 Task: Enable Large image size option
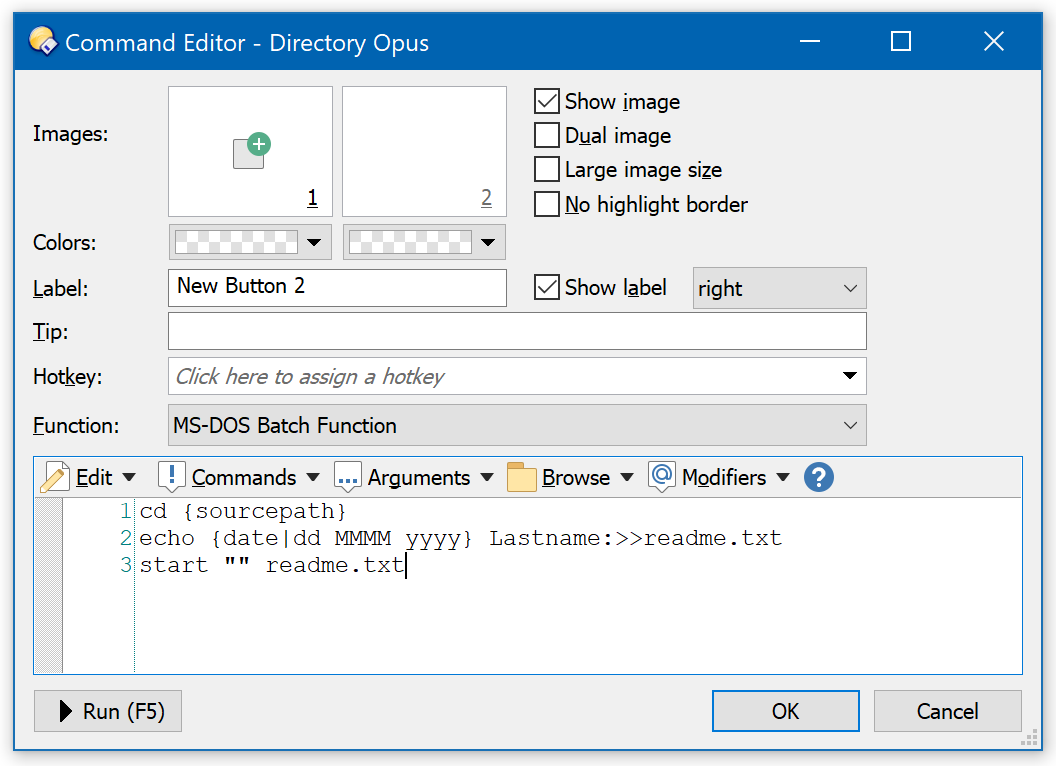[x=547, y=170]
